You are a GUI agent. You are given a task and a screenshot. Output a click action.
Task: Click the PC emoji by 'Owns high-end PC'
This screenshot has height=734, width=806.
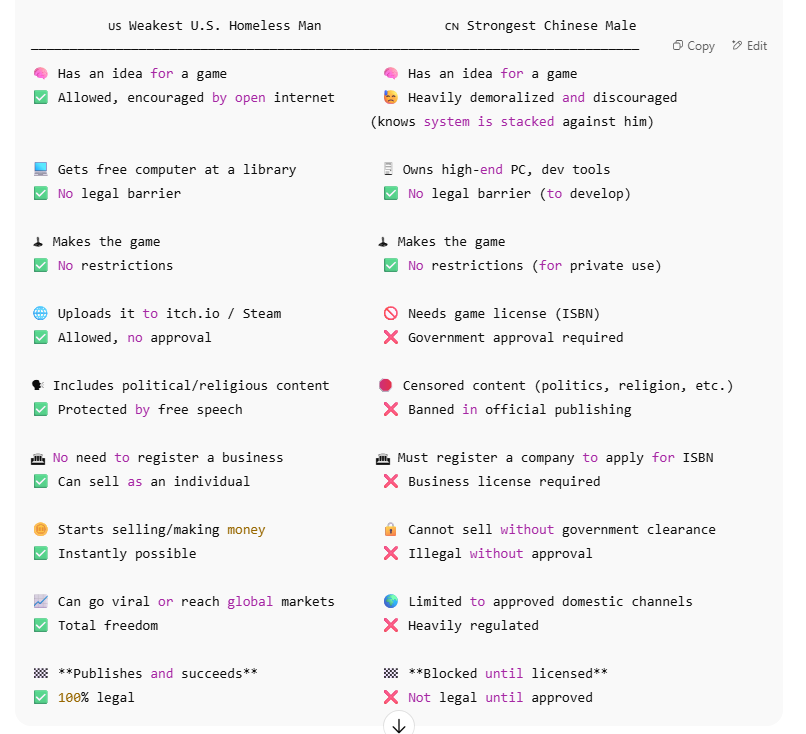(x=389, y=169)
